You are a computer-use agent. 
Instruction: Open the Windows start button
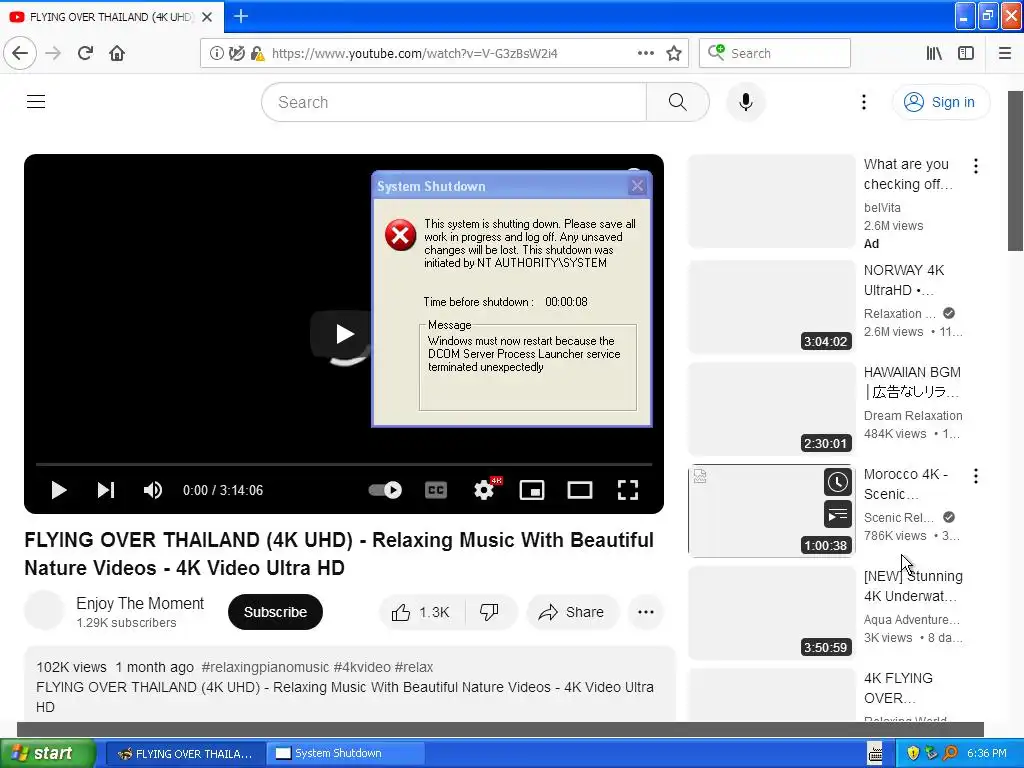(48, 754)
